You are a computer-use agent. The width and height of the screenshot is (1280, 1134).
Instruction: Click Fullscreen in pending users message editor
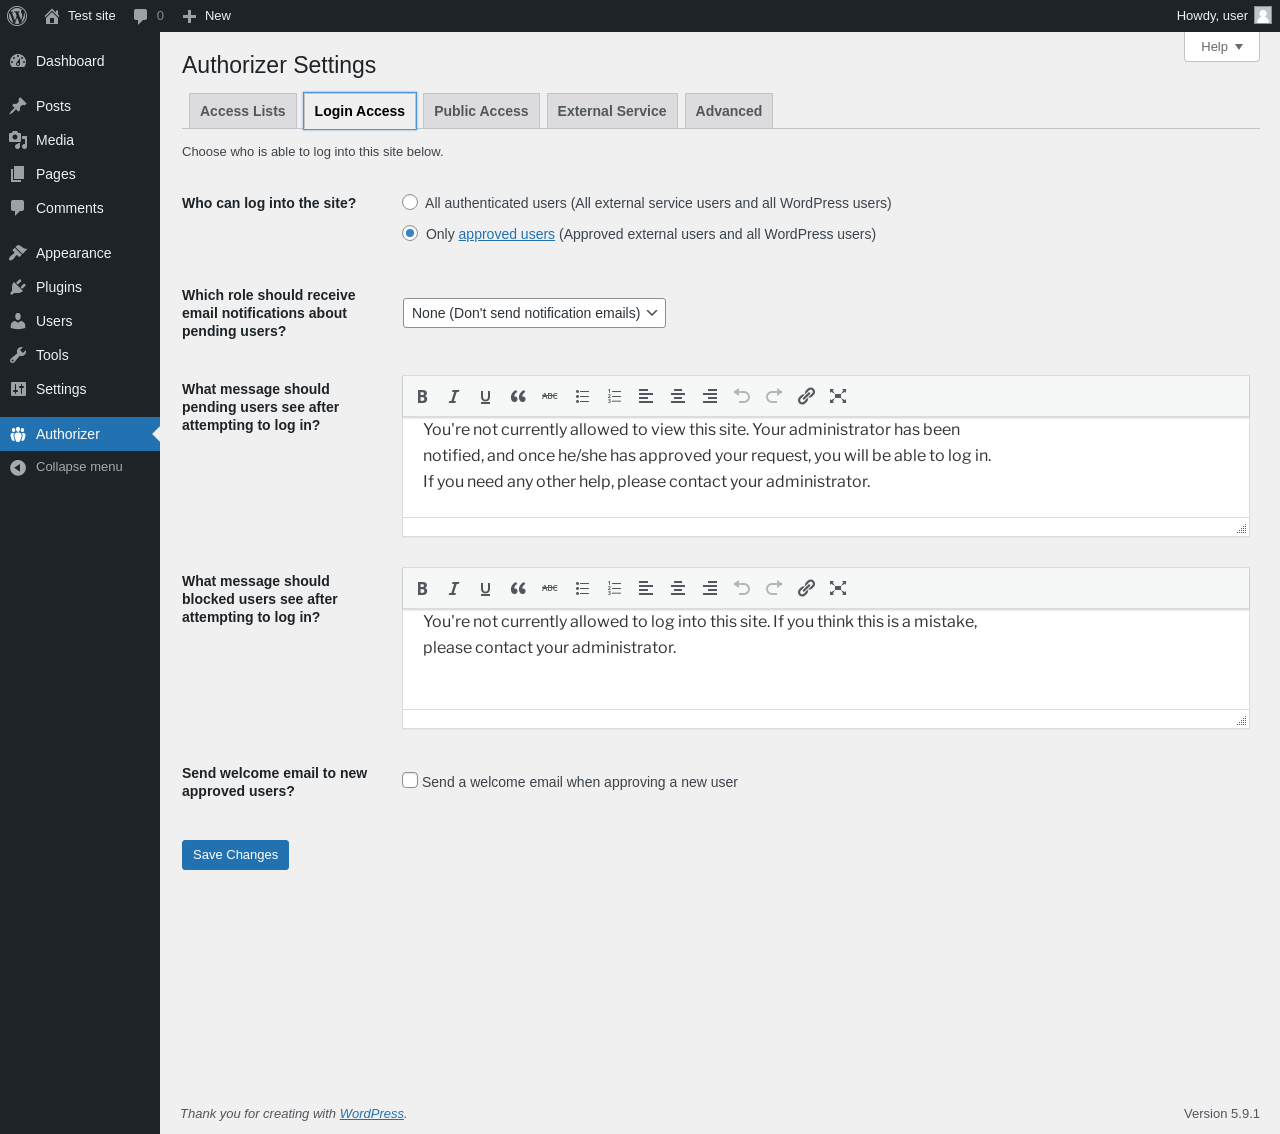(x=838, y=397)
